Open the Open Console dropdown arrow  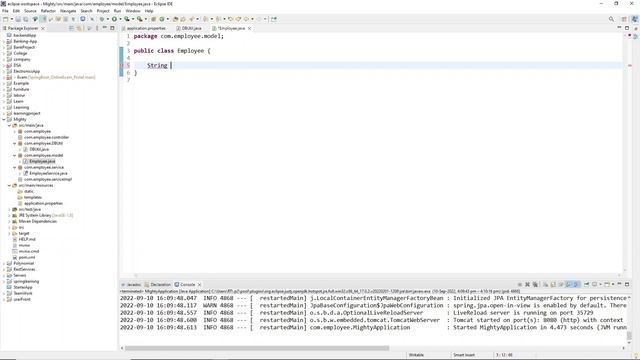[x=613, y=284]
